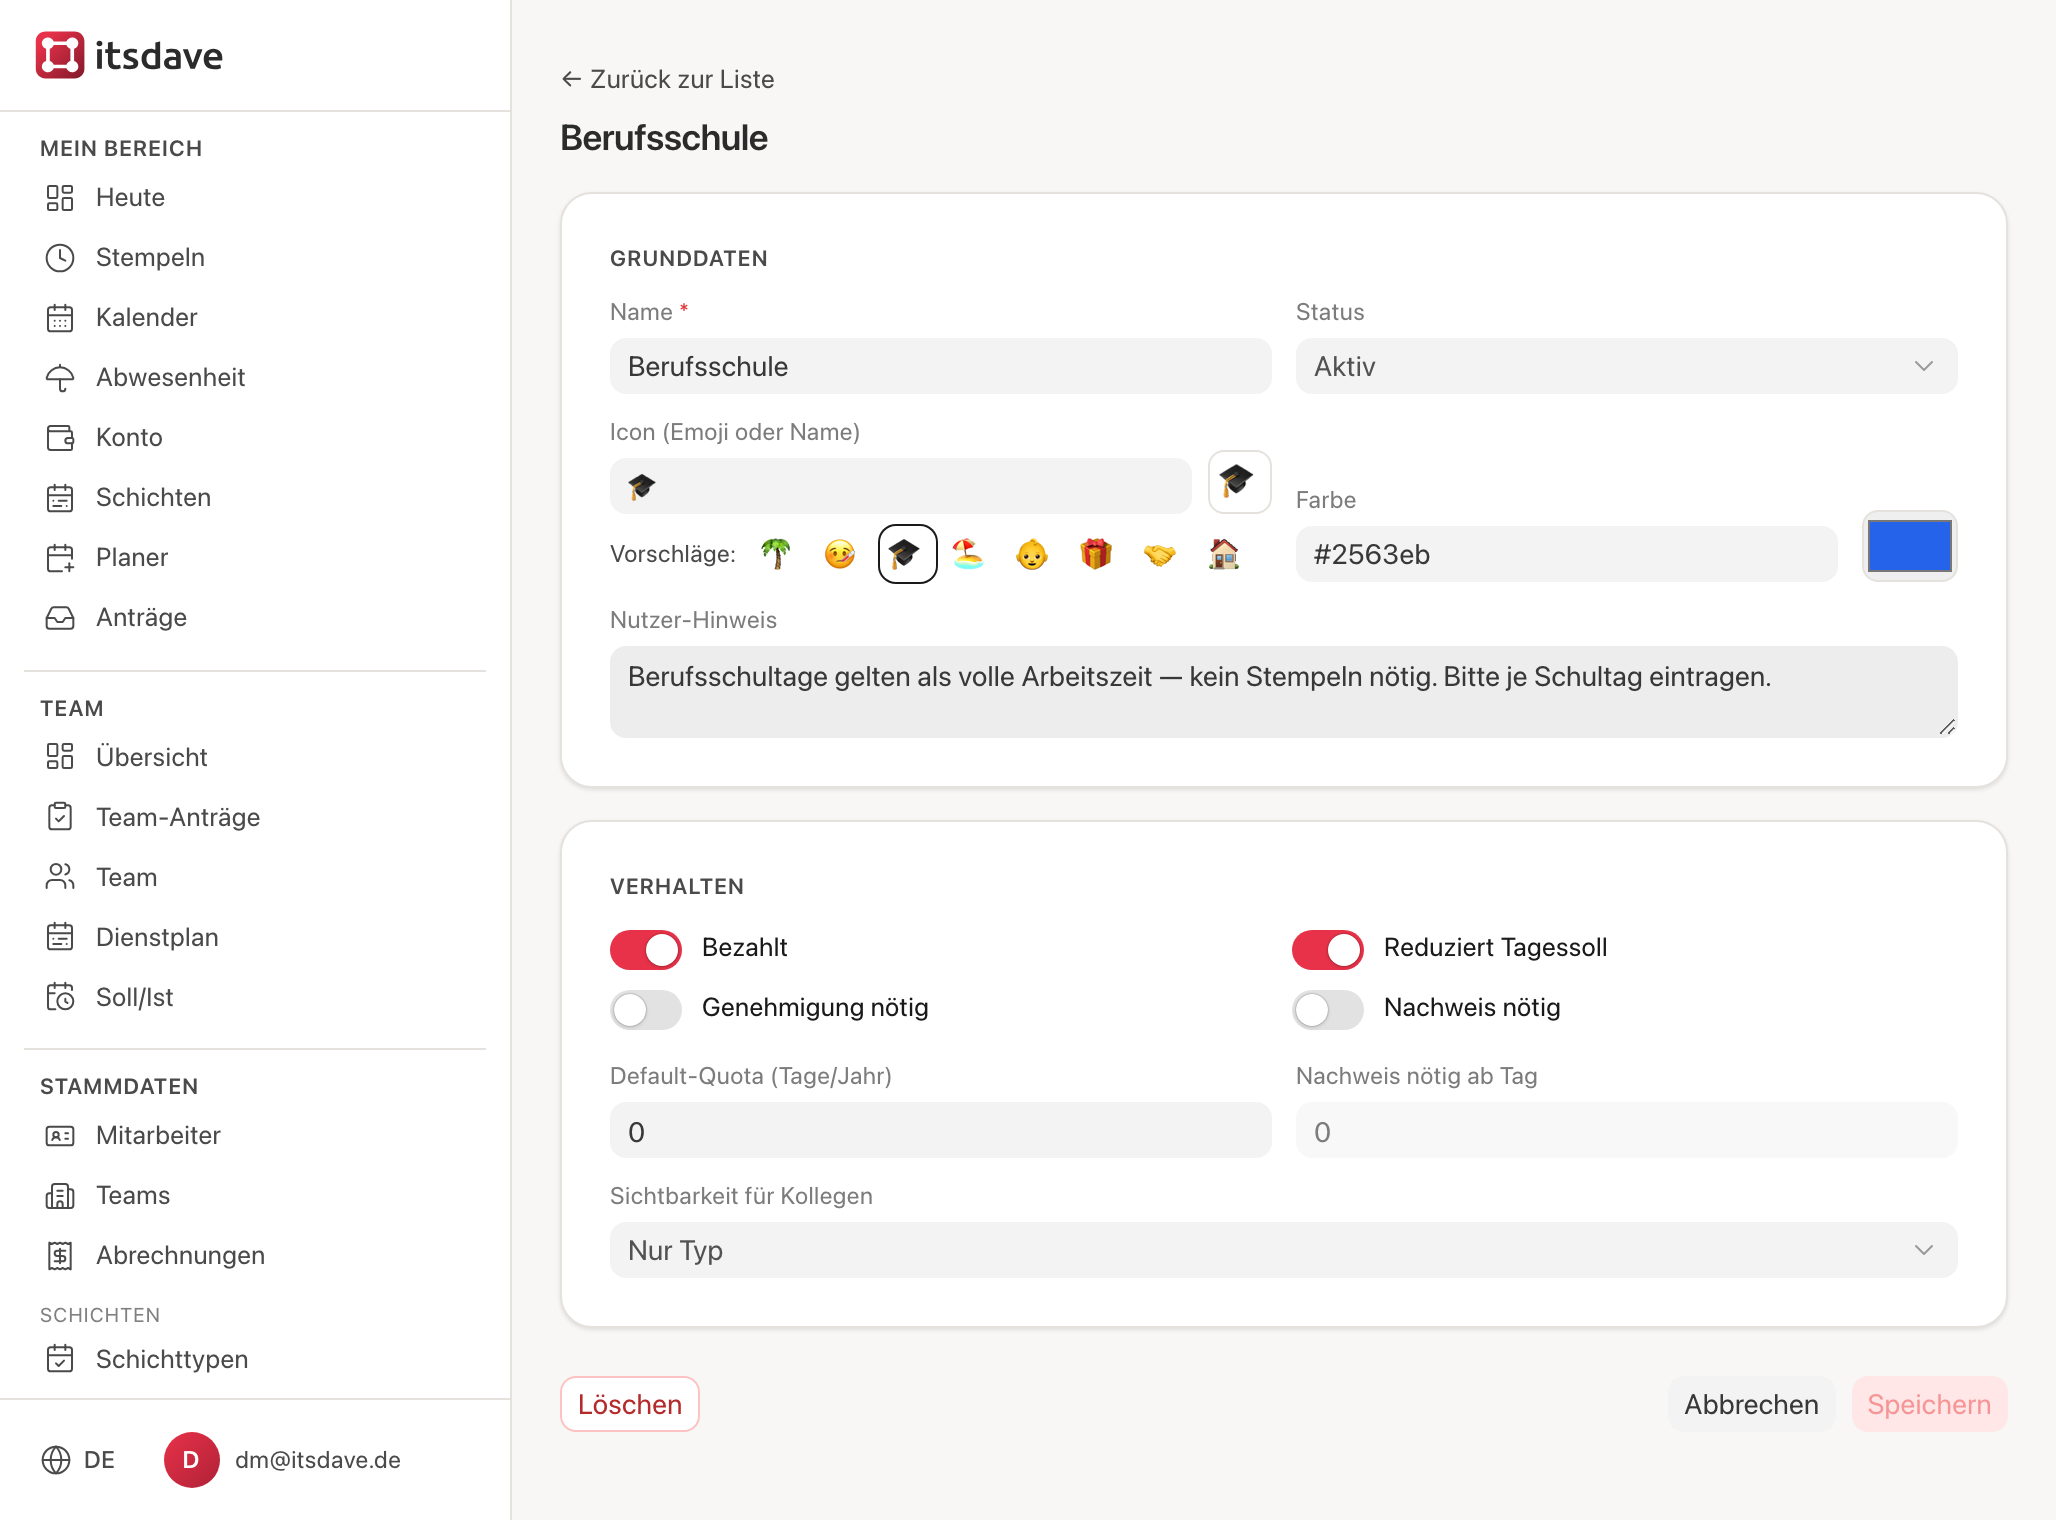The image size is (2056, 1520).
Task: Select the baby face emoji suggestion
Action: [x=1032, y=554]
